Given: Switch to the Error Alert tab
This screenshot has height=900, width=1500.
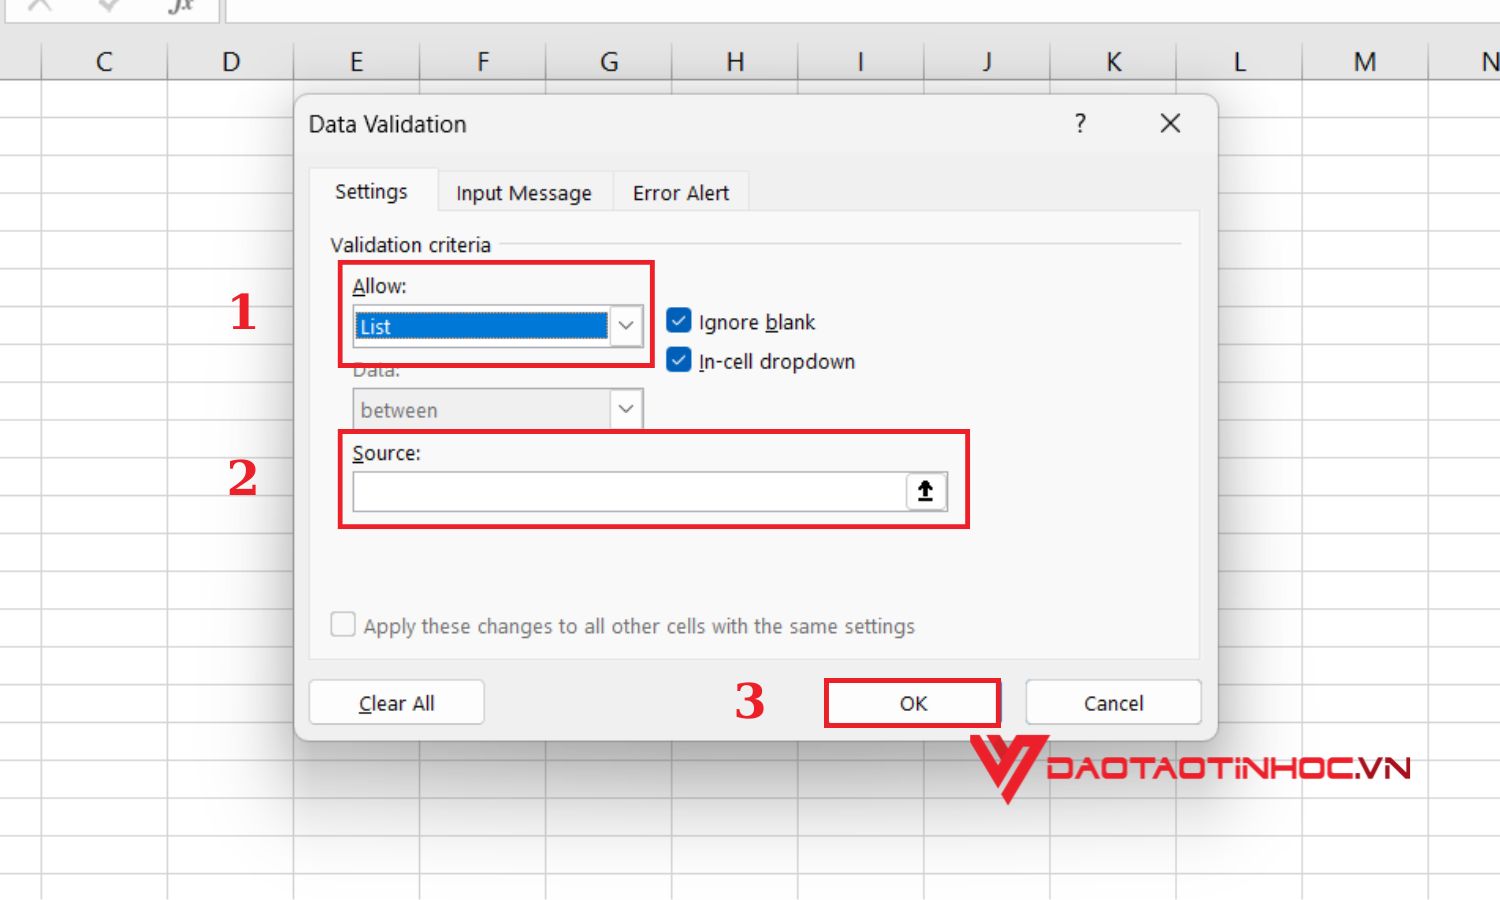Looking at the screenshot, I should point(680,192).
